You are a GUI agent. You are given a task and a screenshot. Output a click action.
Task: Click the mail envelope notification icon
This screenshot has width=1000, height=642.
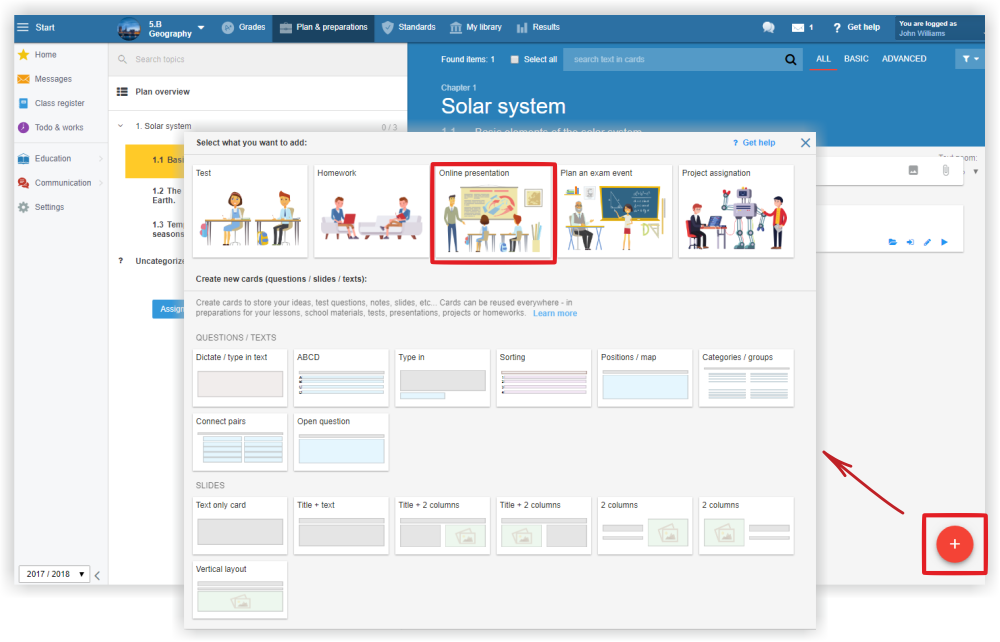(x=798, y=27)
